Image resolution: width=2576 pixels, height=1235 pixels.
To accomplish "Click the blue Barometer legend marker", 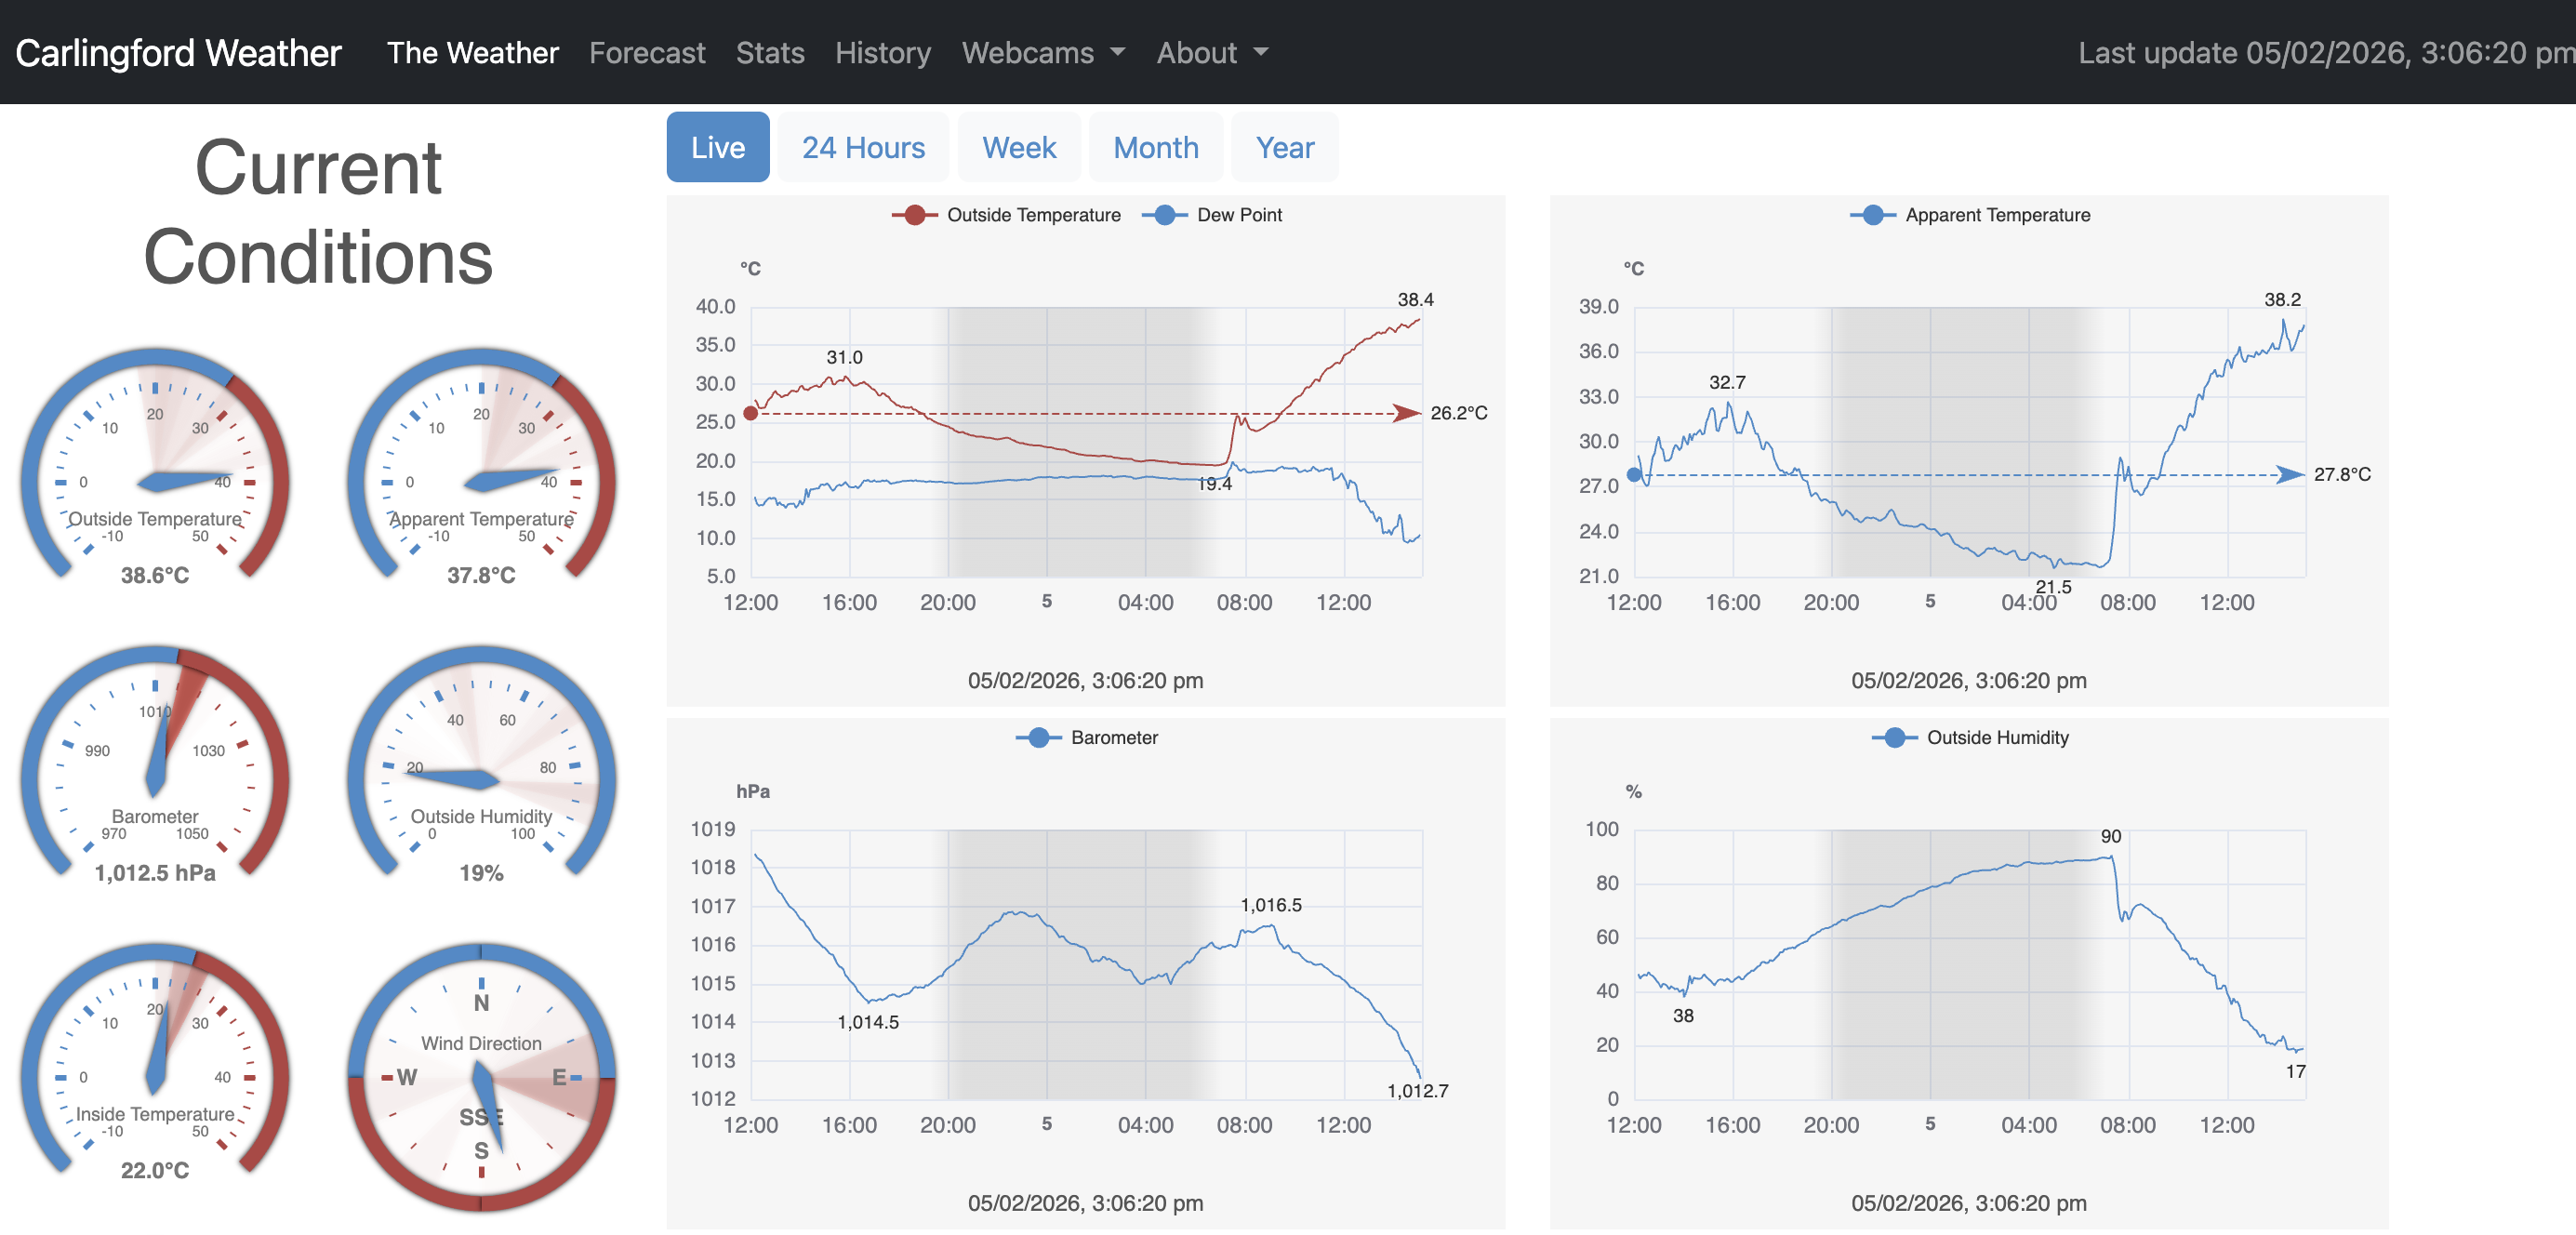I will click(1038, 738).
